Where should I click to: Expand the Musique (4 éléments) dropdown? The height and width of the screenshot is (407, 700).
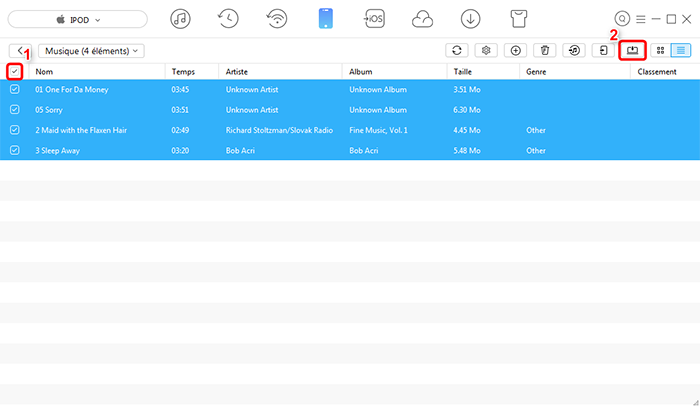pos(91,51)
